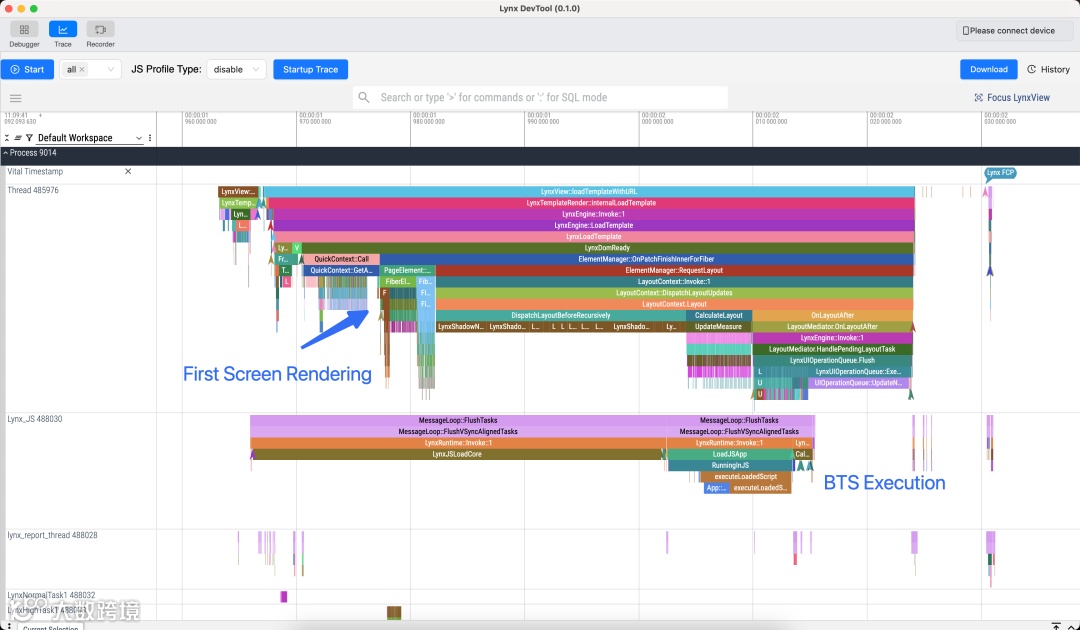
Task: Start trace recording
Action: click(x=28, y=70)
